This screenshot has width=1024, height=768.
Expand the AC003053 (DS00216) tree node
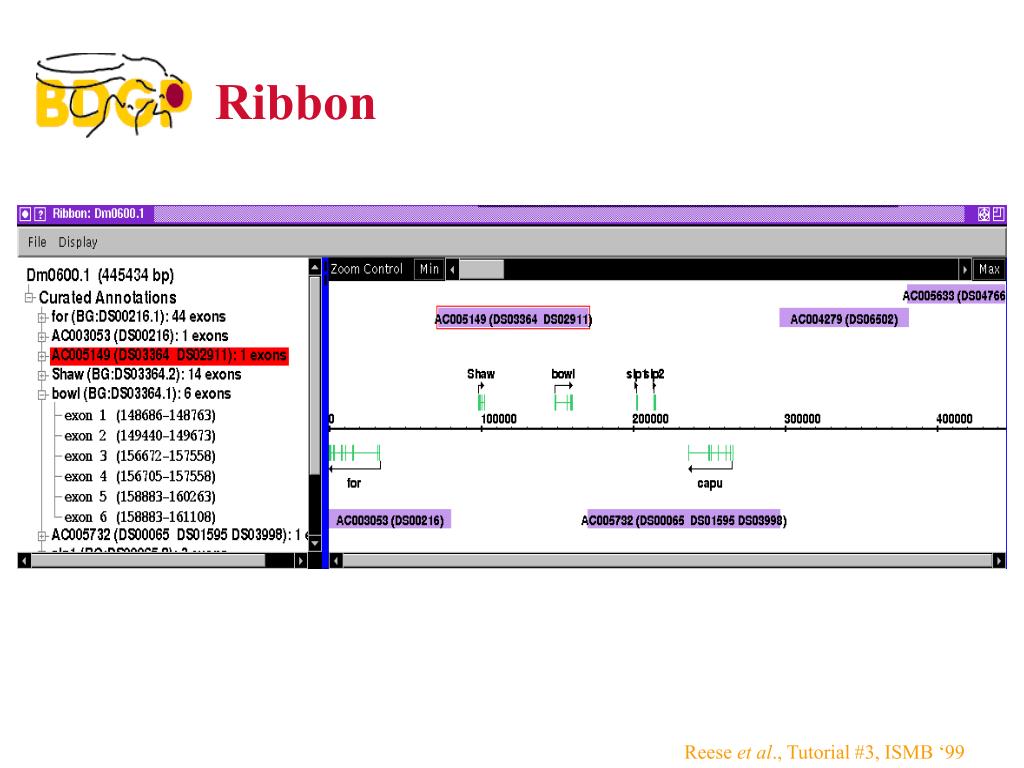tap(42, 337)
